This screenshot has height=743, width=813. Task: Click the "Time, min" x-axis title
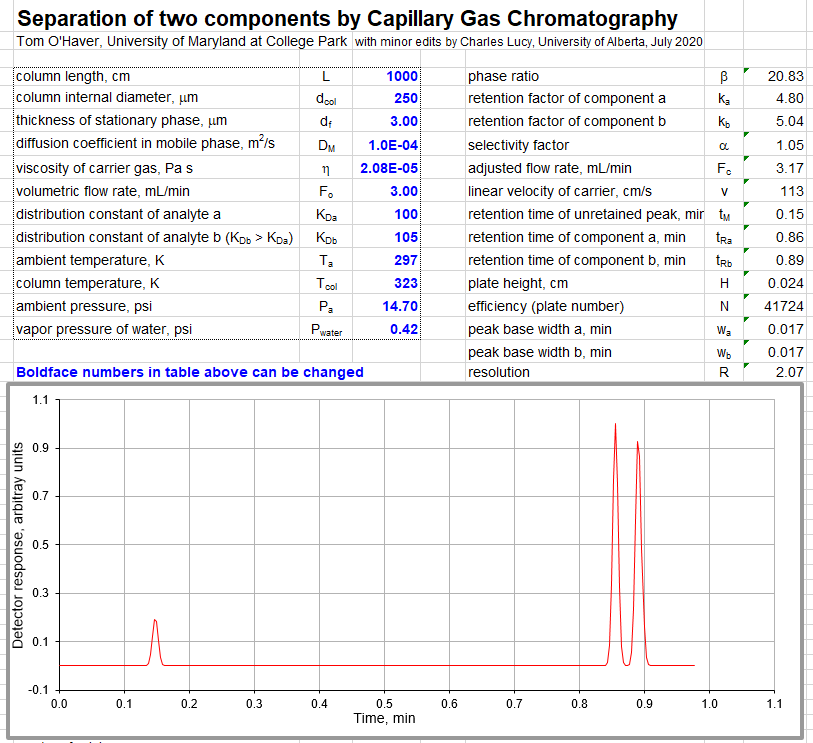tap(384, 718)
